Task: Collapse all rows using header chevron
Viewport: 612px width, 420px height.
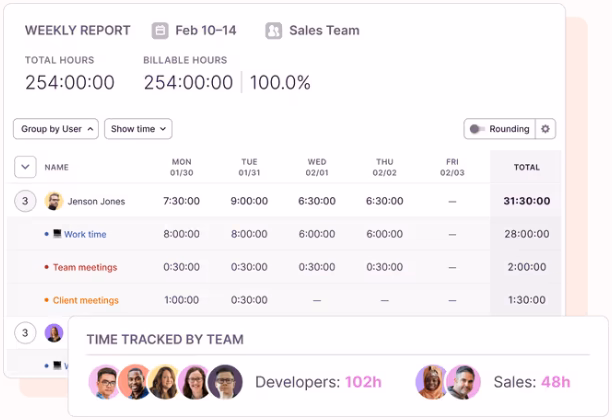Action: (x=25, y=167)
